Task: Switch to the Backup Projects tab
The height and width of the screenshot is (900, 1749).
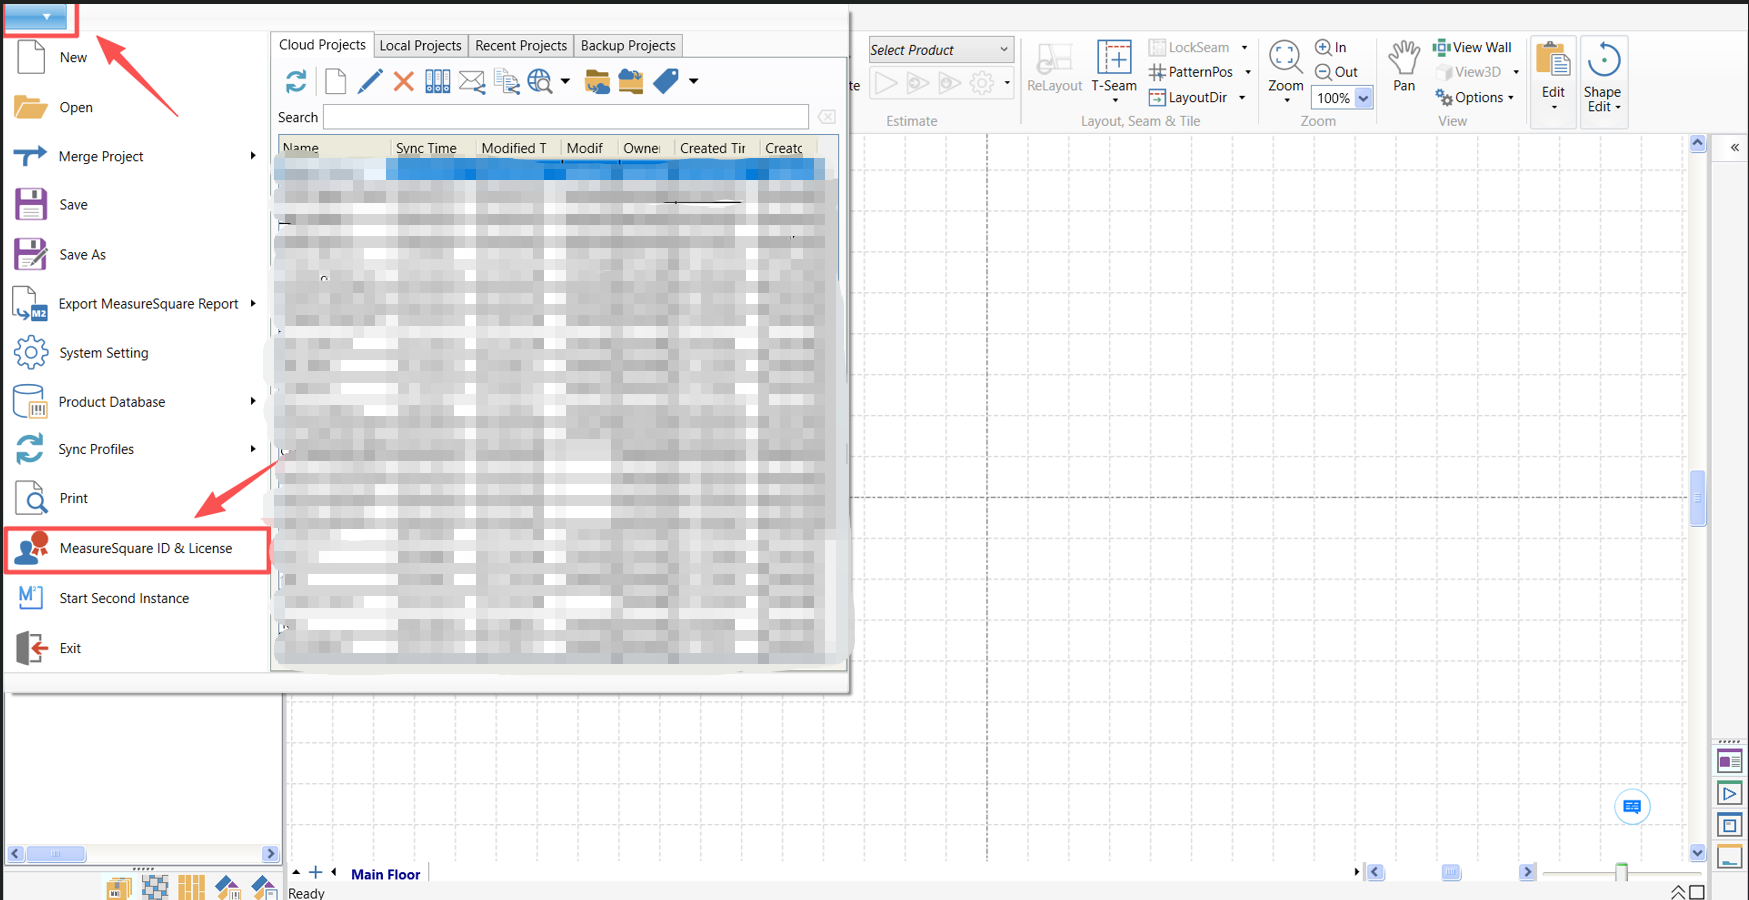Action: (628, 46)
